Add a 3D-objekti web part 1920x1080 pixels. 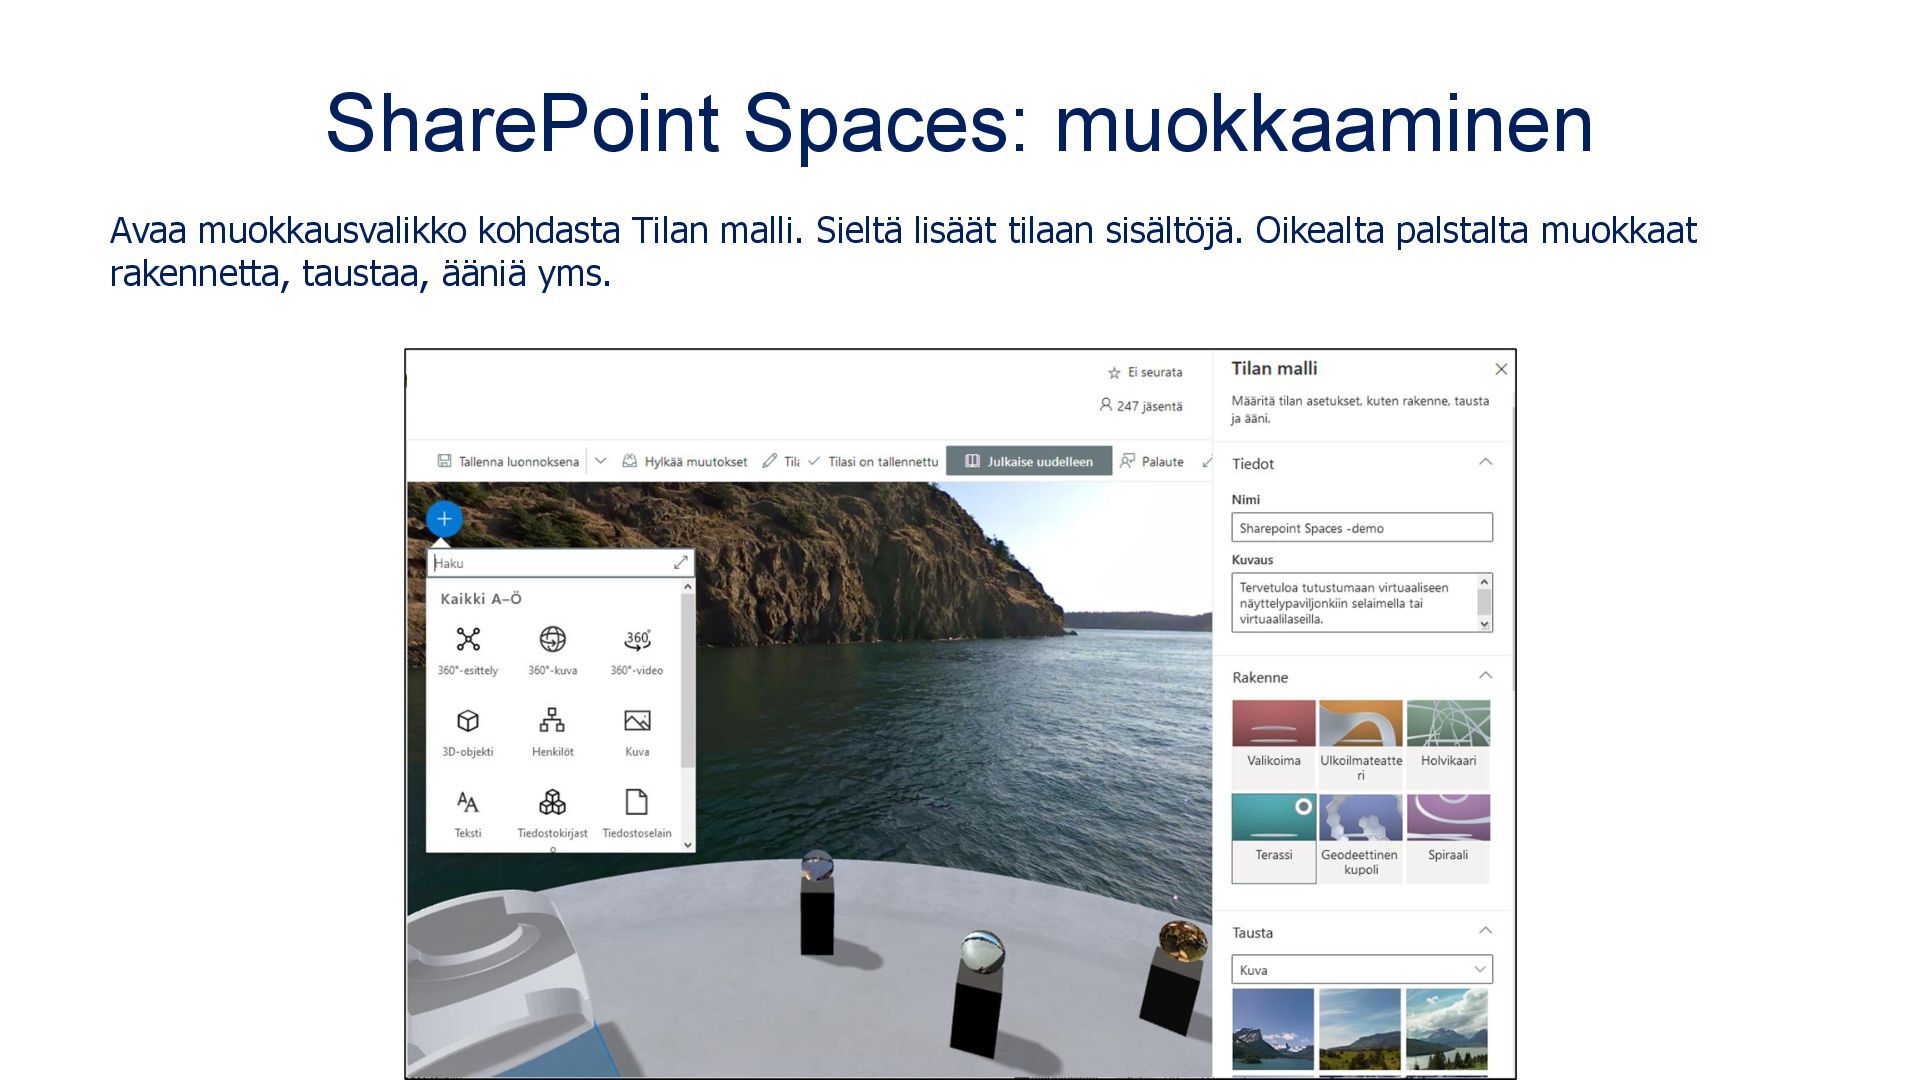(468, 732)
